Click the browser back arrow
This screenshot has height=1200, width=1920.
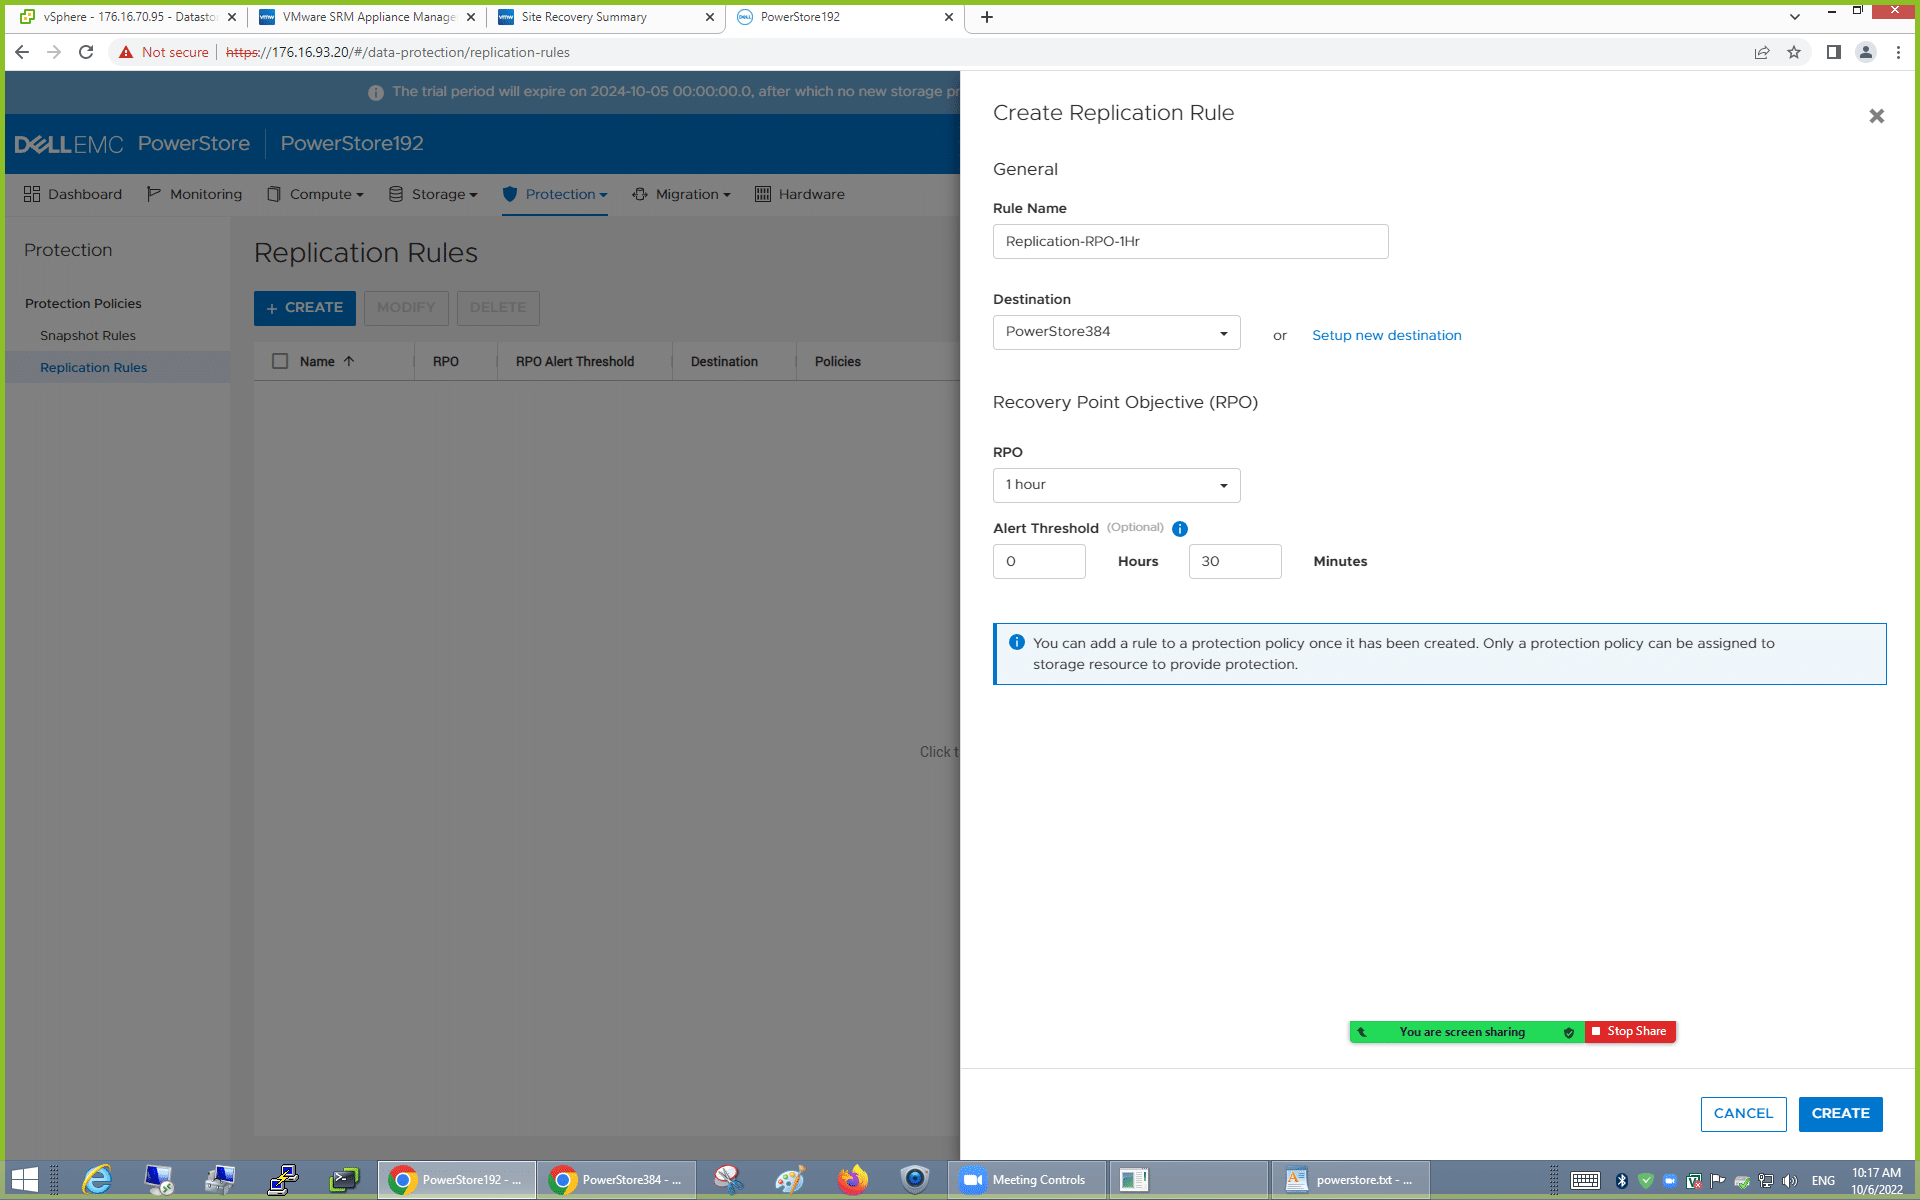pos(22,52)
